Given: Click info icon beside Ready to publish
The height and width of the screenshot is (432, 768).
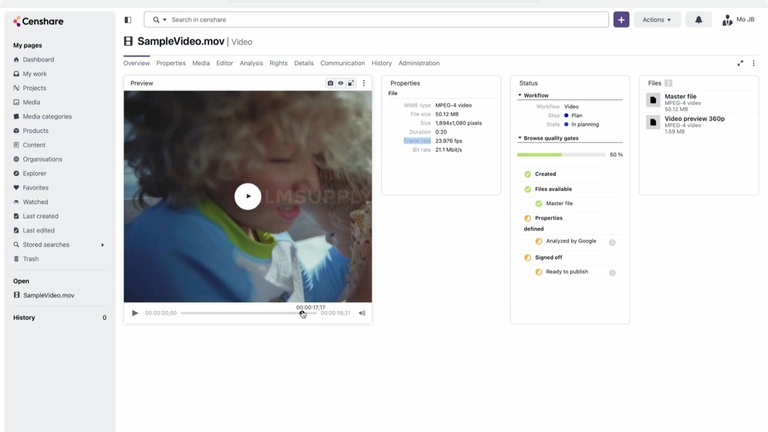Looking at the screenshot, I should tap(612, 273).
